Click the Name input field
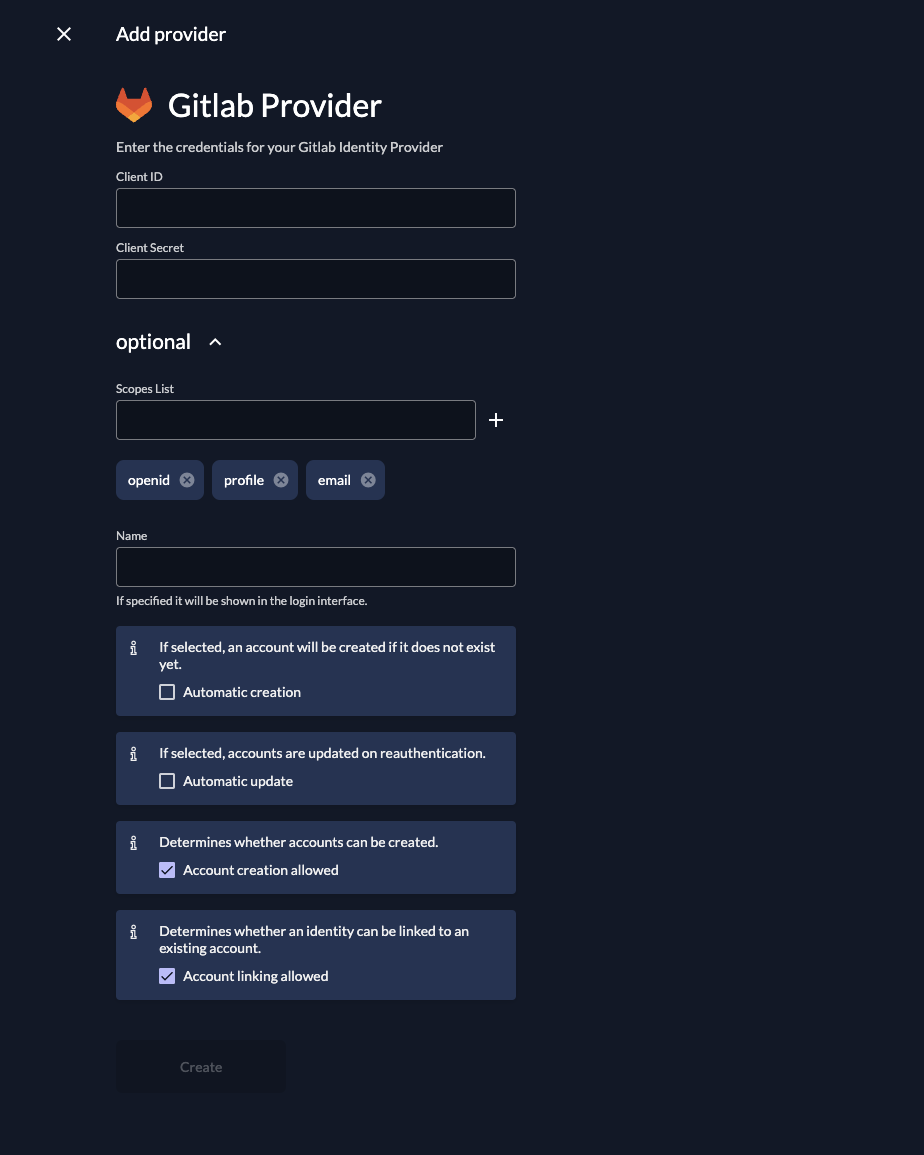This screenshot has width=924, height=1155. tap(316, 567)
